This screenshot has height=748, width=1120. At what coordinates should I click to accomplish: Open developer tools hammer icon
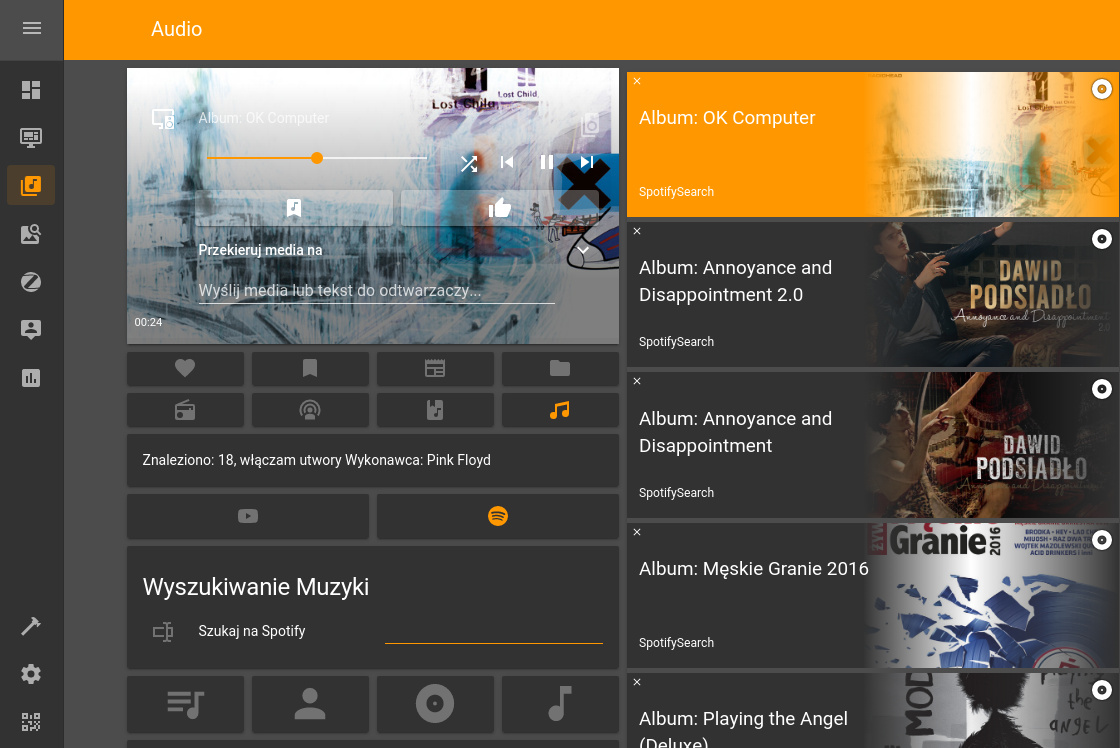(31, 626)
